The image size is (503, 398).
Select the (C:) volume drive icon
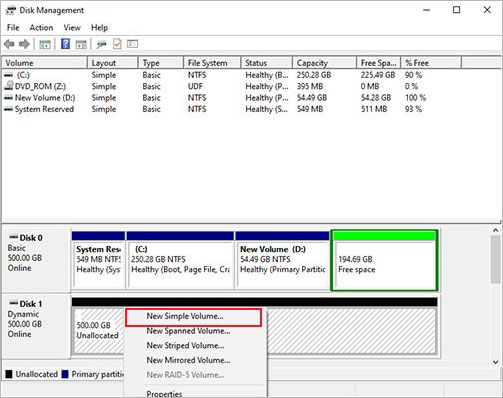pos(9,75)
